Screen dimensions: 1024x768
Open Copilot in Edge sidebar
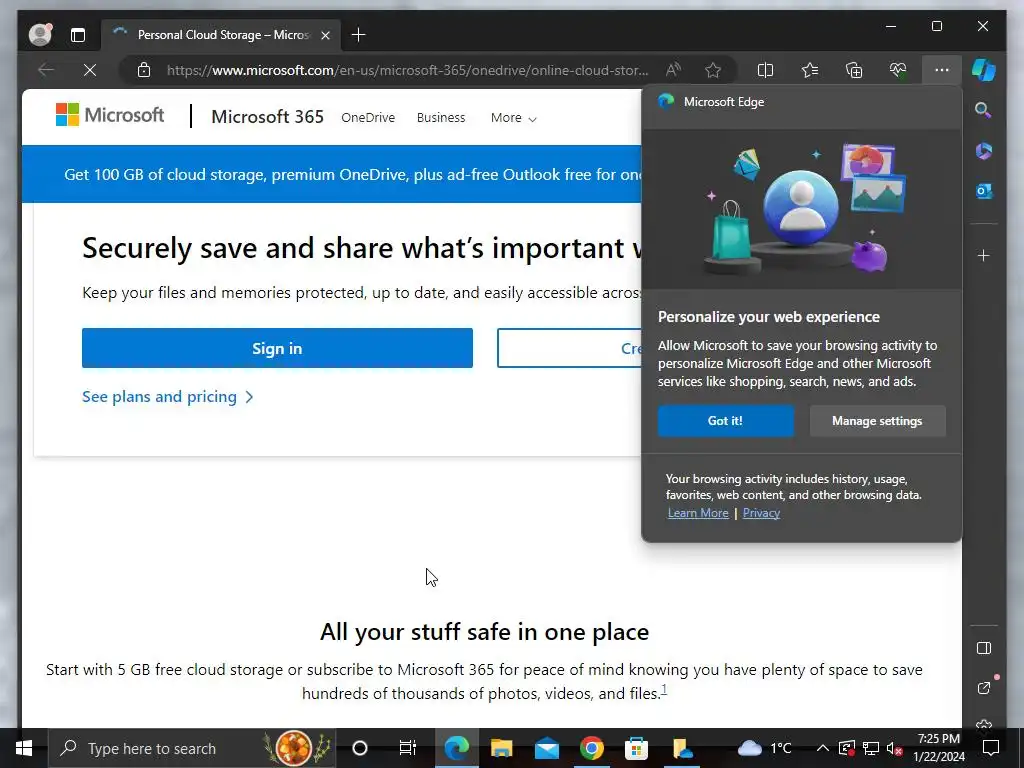984,70
